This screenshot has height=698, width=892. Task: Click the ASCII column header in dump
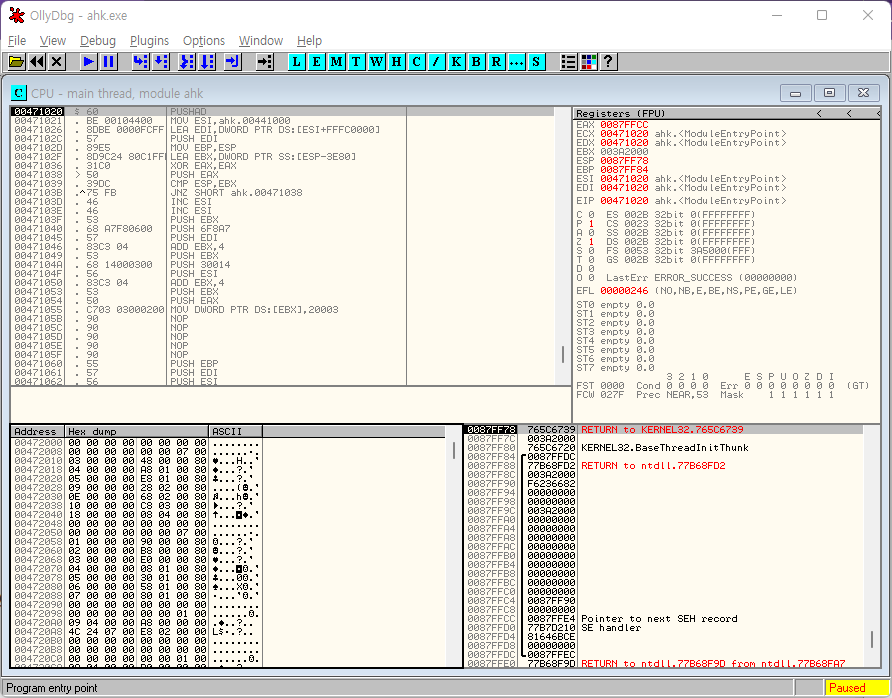click(236, 431)
